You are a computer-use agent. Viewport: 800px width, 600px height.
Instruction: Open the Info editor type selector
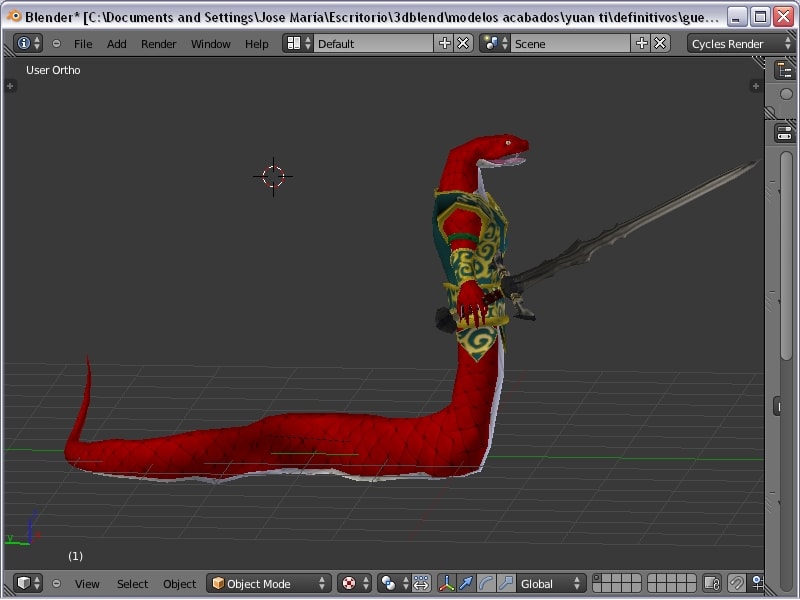[x=28, y=43]
